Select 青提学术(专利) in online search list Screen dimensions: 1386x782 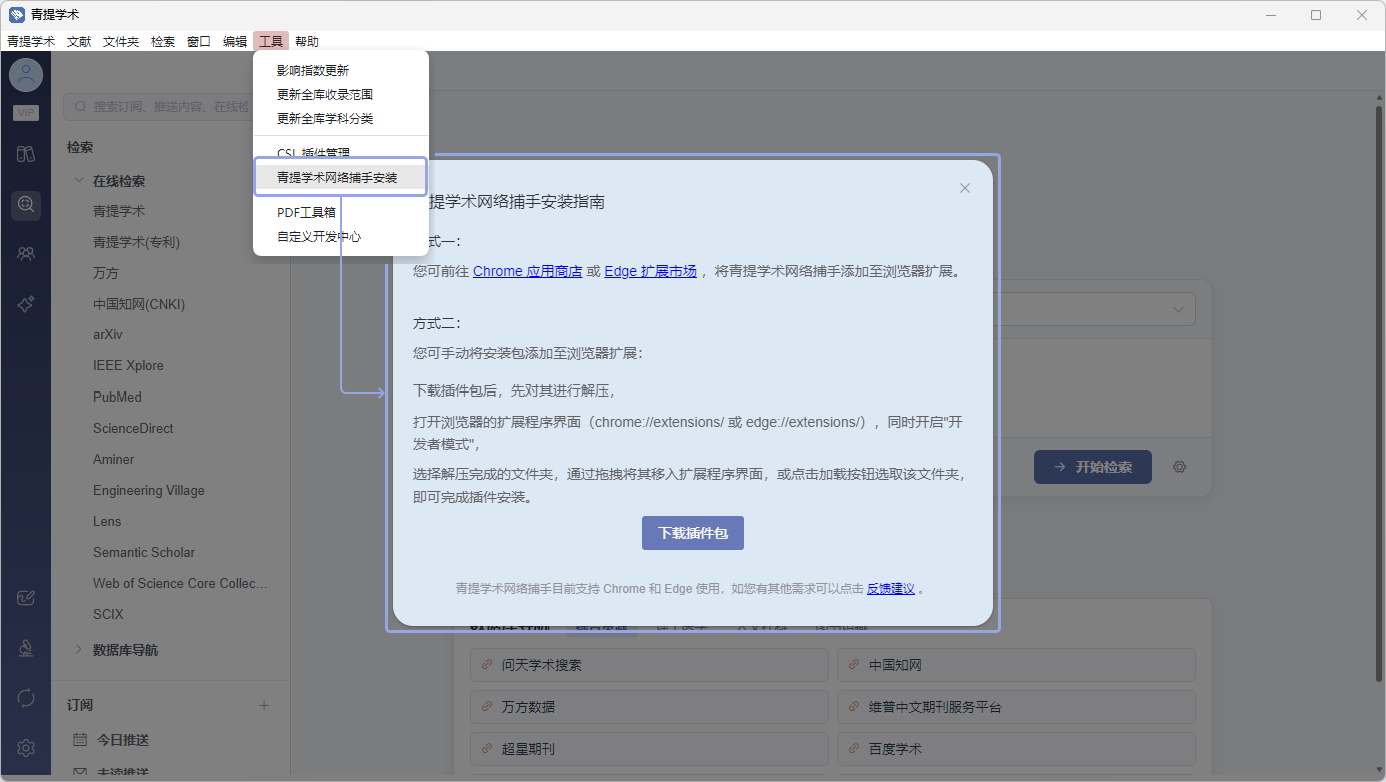(x=136, y=242)
